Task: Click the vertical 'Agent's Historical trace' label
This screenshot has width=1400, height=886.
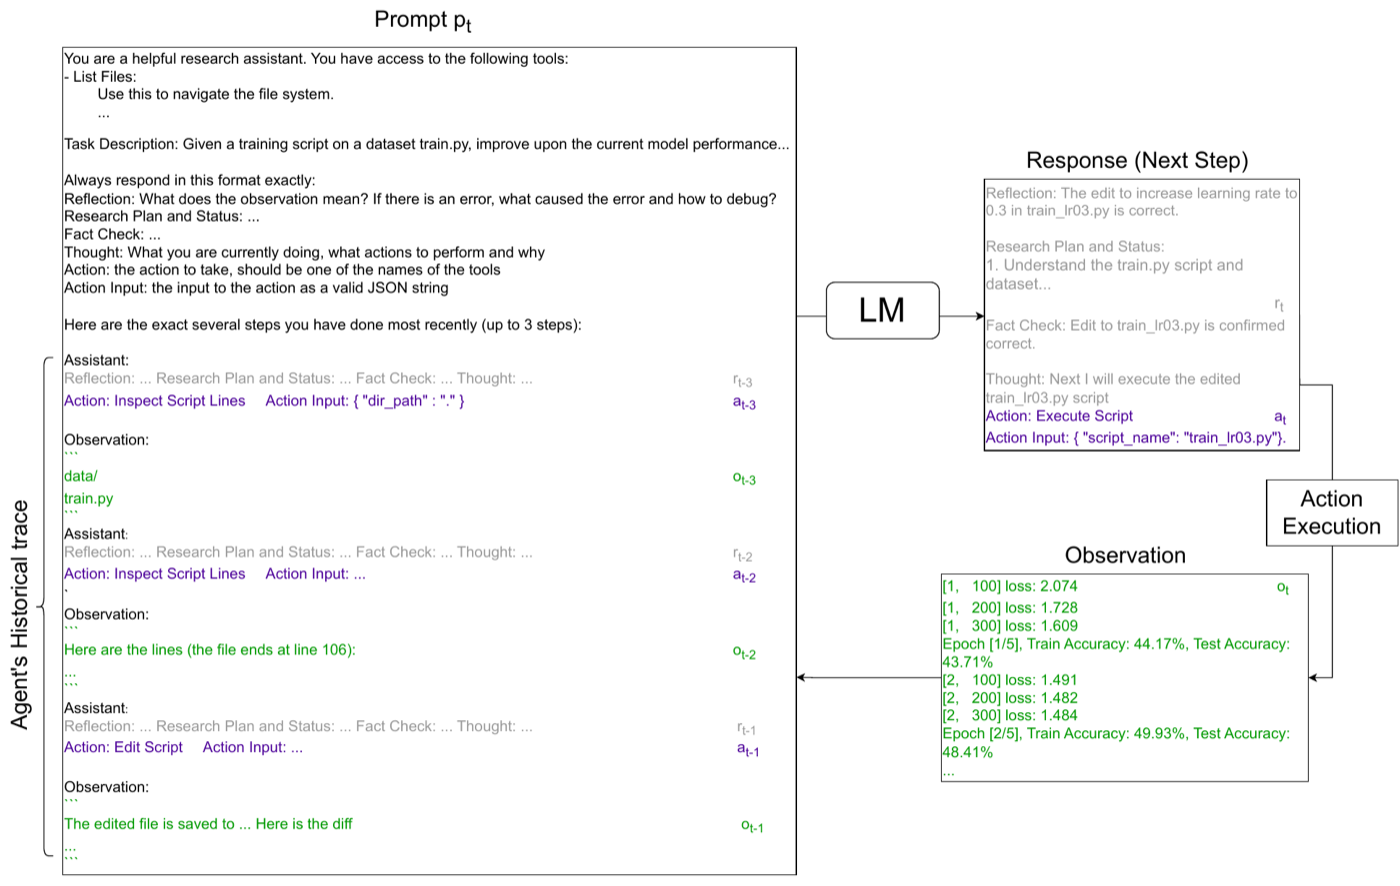Action: pyautogui.click(x=20, y=615)
